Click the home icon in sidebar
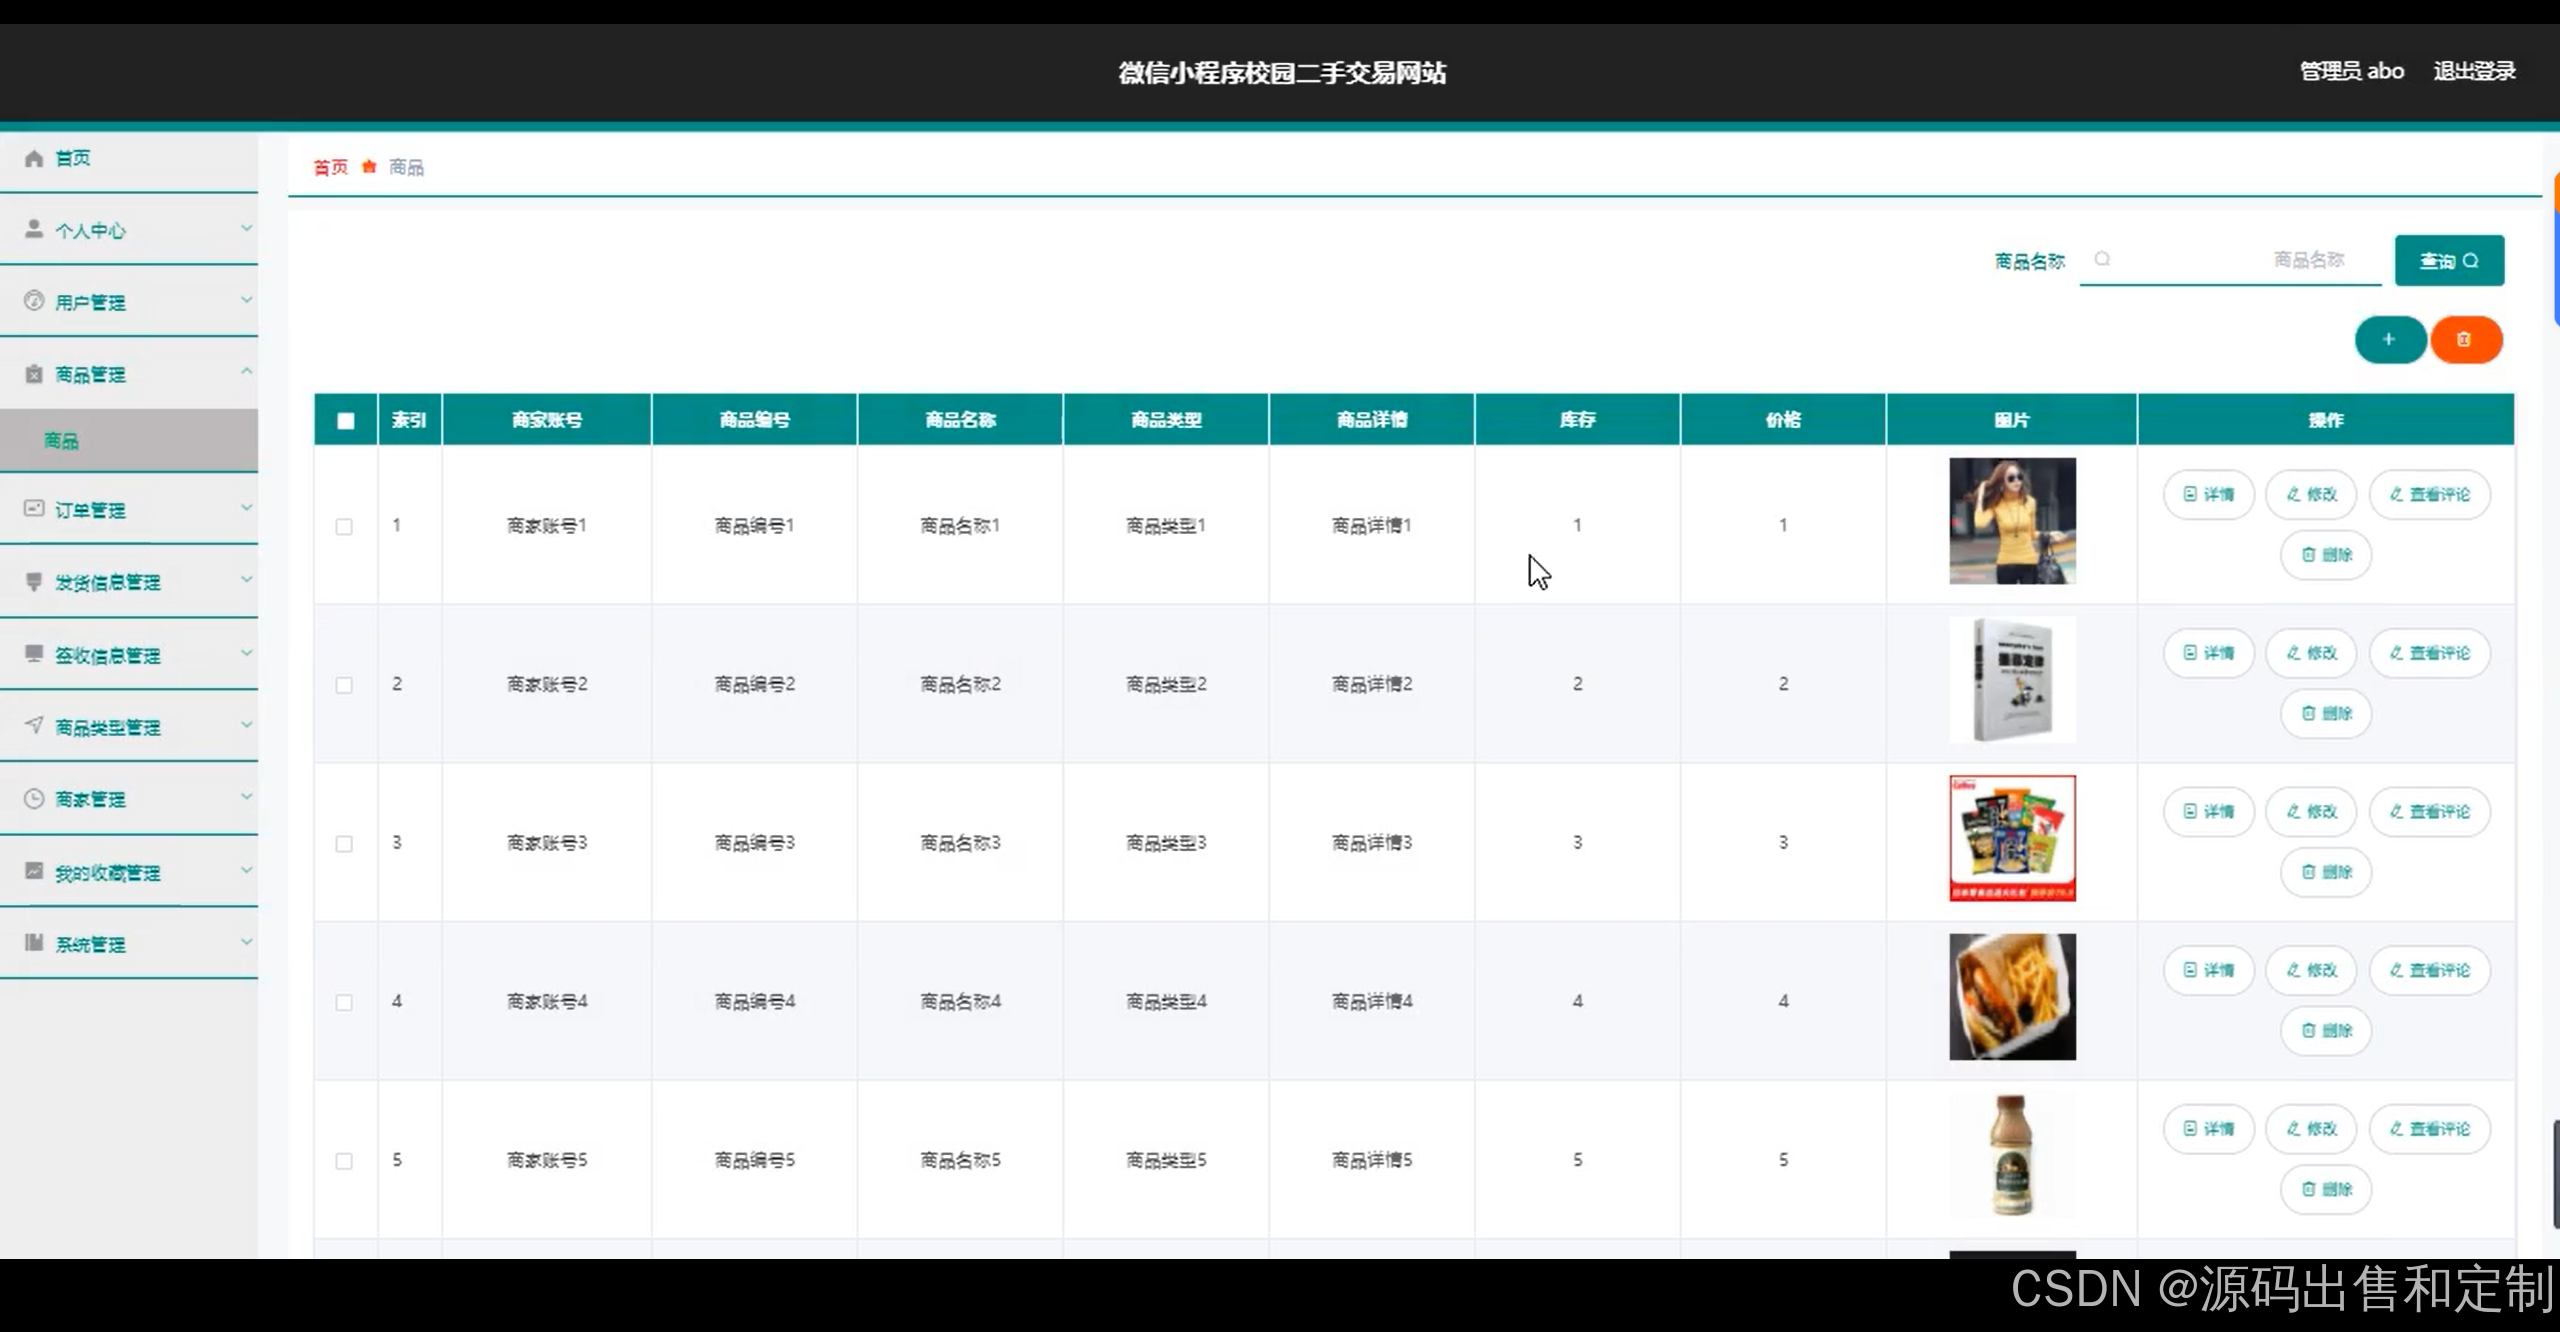This screenshot has width=2560, height=1332. [x=34, y=158]
